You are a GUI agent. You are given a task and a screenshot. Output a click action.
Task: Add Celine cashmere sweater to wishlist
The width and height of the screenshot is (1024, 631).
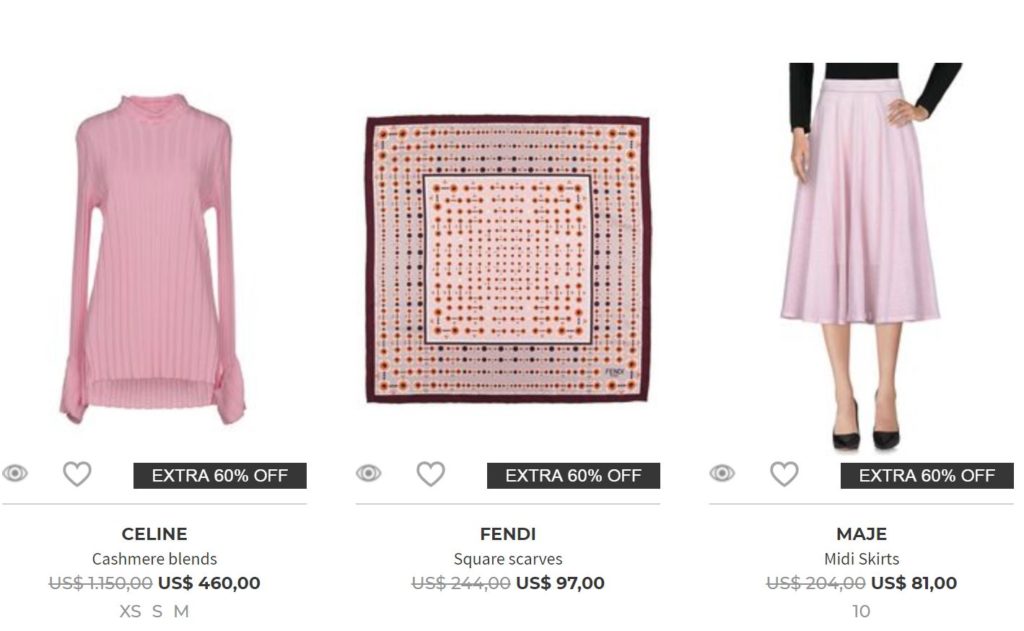pyautogui.click(x=77, y=474)
